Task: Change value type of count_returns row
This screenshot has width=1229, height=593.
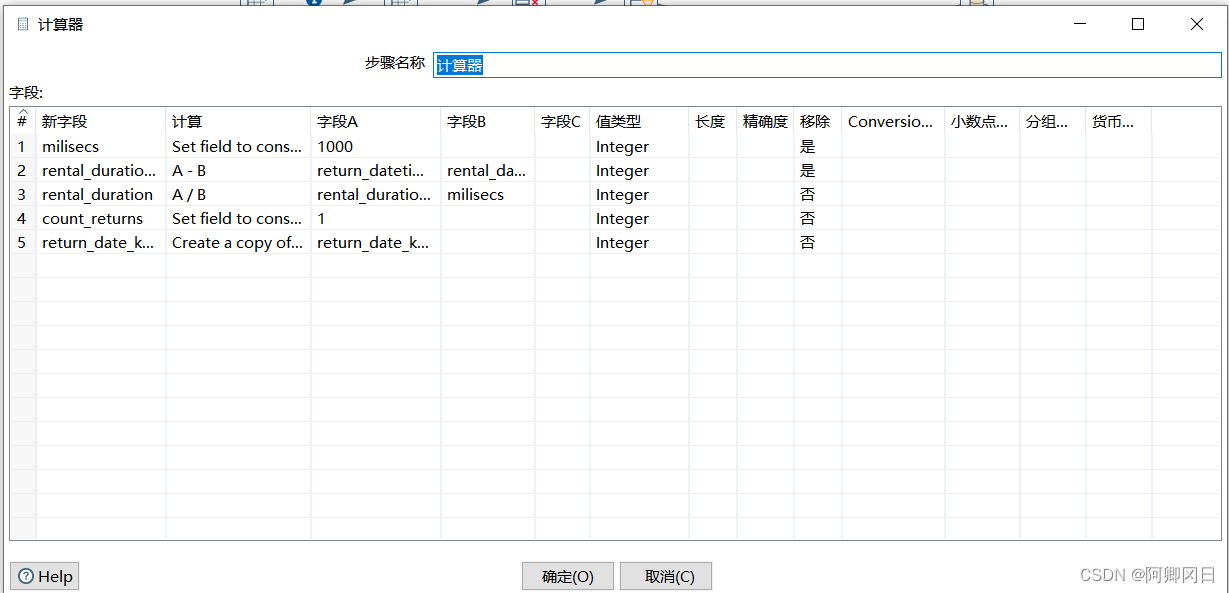Action: coord(638,219)
